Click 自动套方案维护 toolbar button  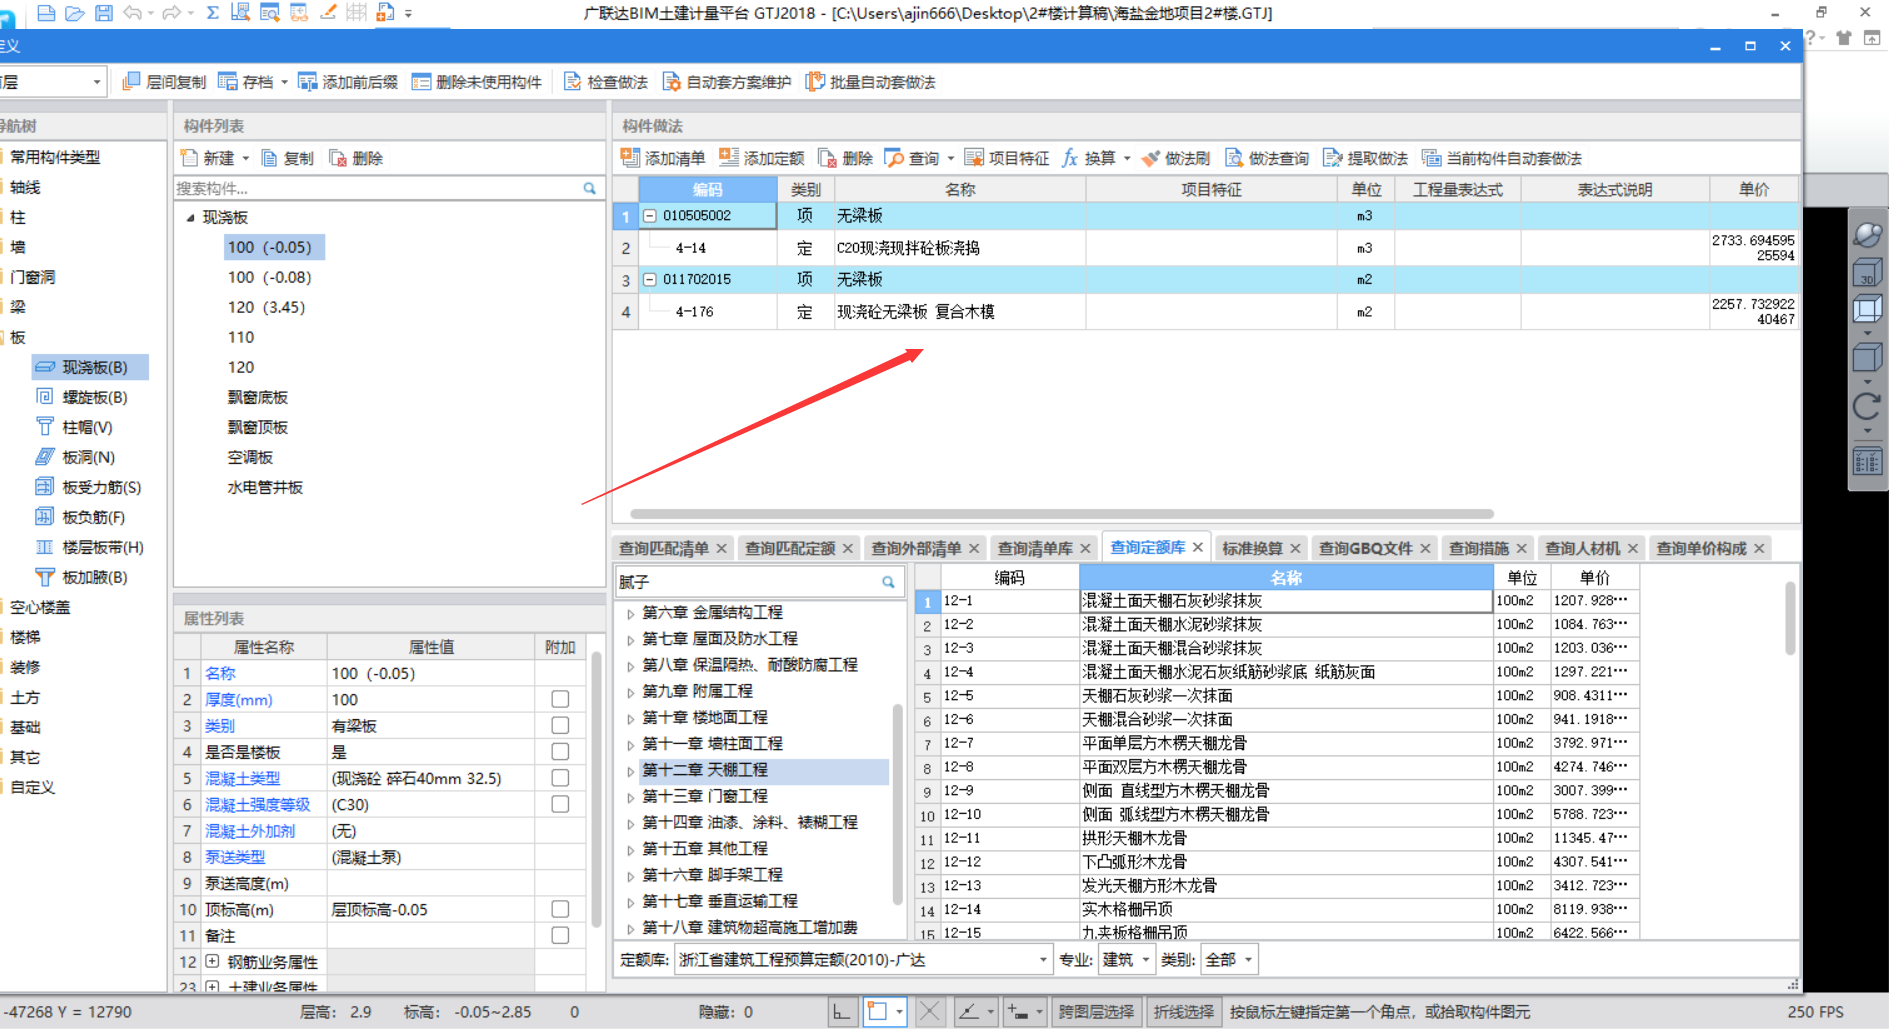pos(727,82)
